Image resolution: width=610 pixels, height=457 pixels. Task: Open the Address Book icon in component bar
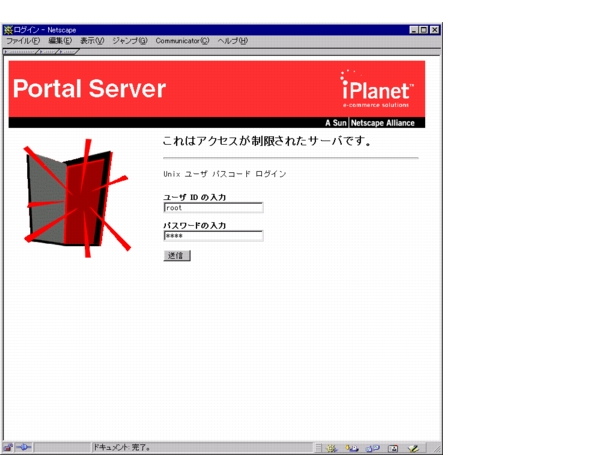(393, 448)
